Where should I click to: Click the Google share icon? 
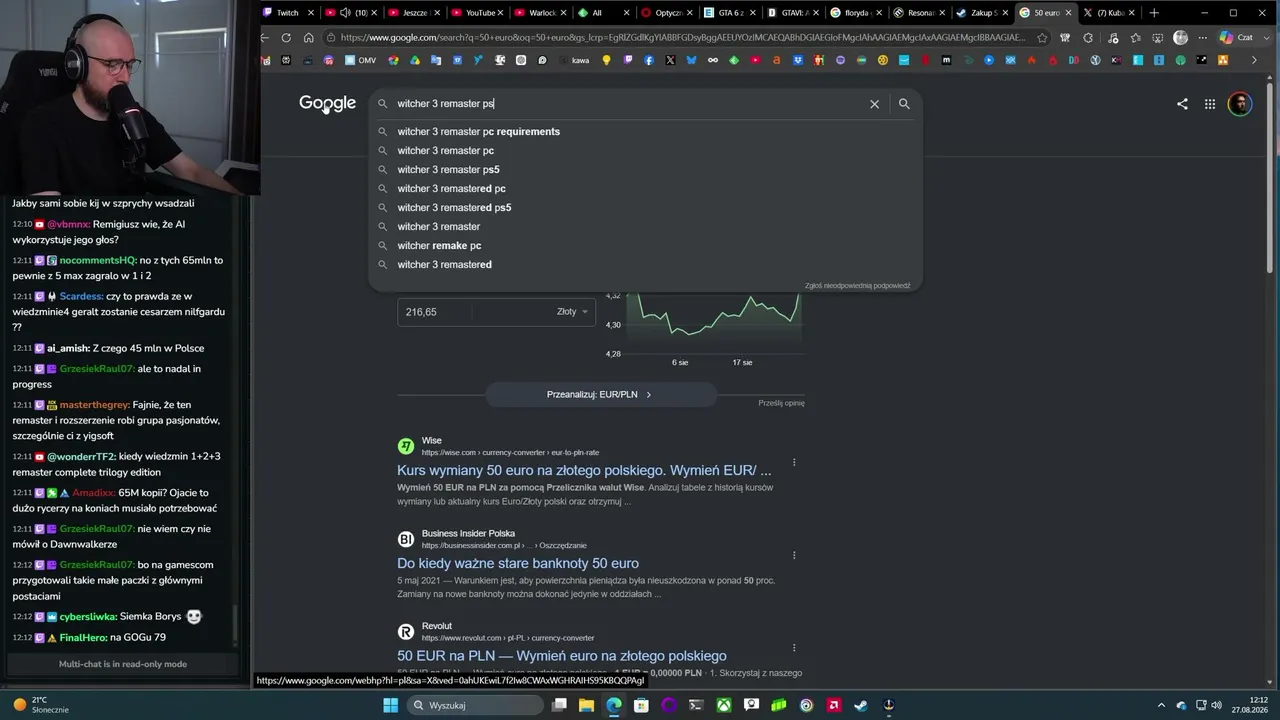(1182, 104)
